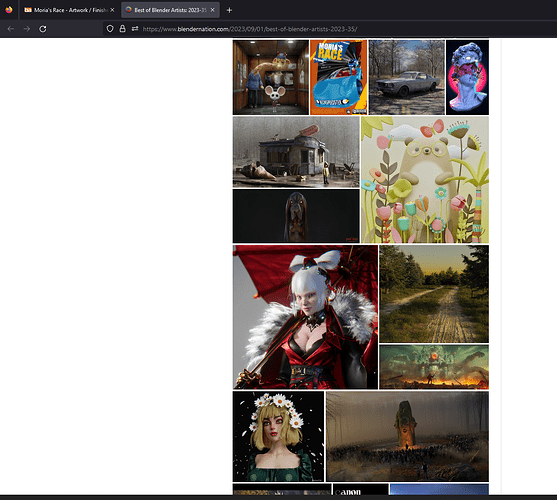Reload the current page
This screenshot has width=557, height=500.
click(x=43, y=29)
